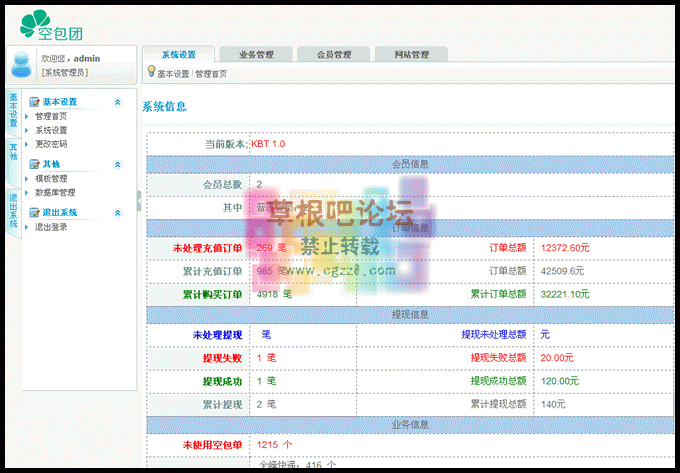Click the 系统信息 page heading
This screenshot has width=680, height=473.
pos(164,107)
